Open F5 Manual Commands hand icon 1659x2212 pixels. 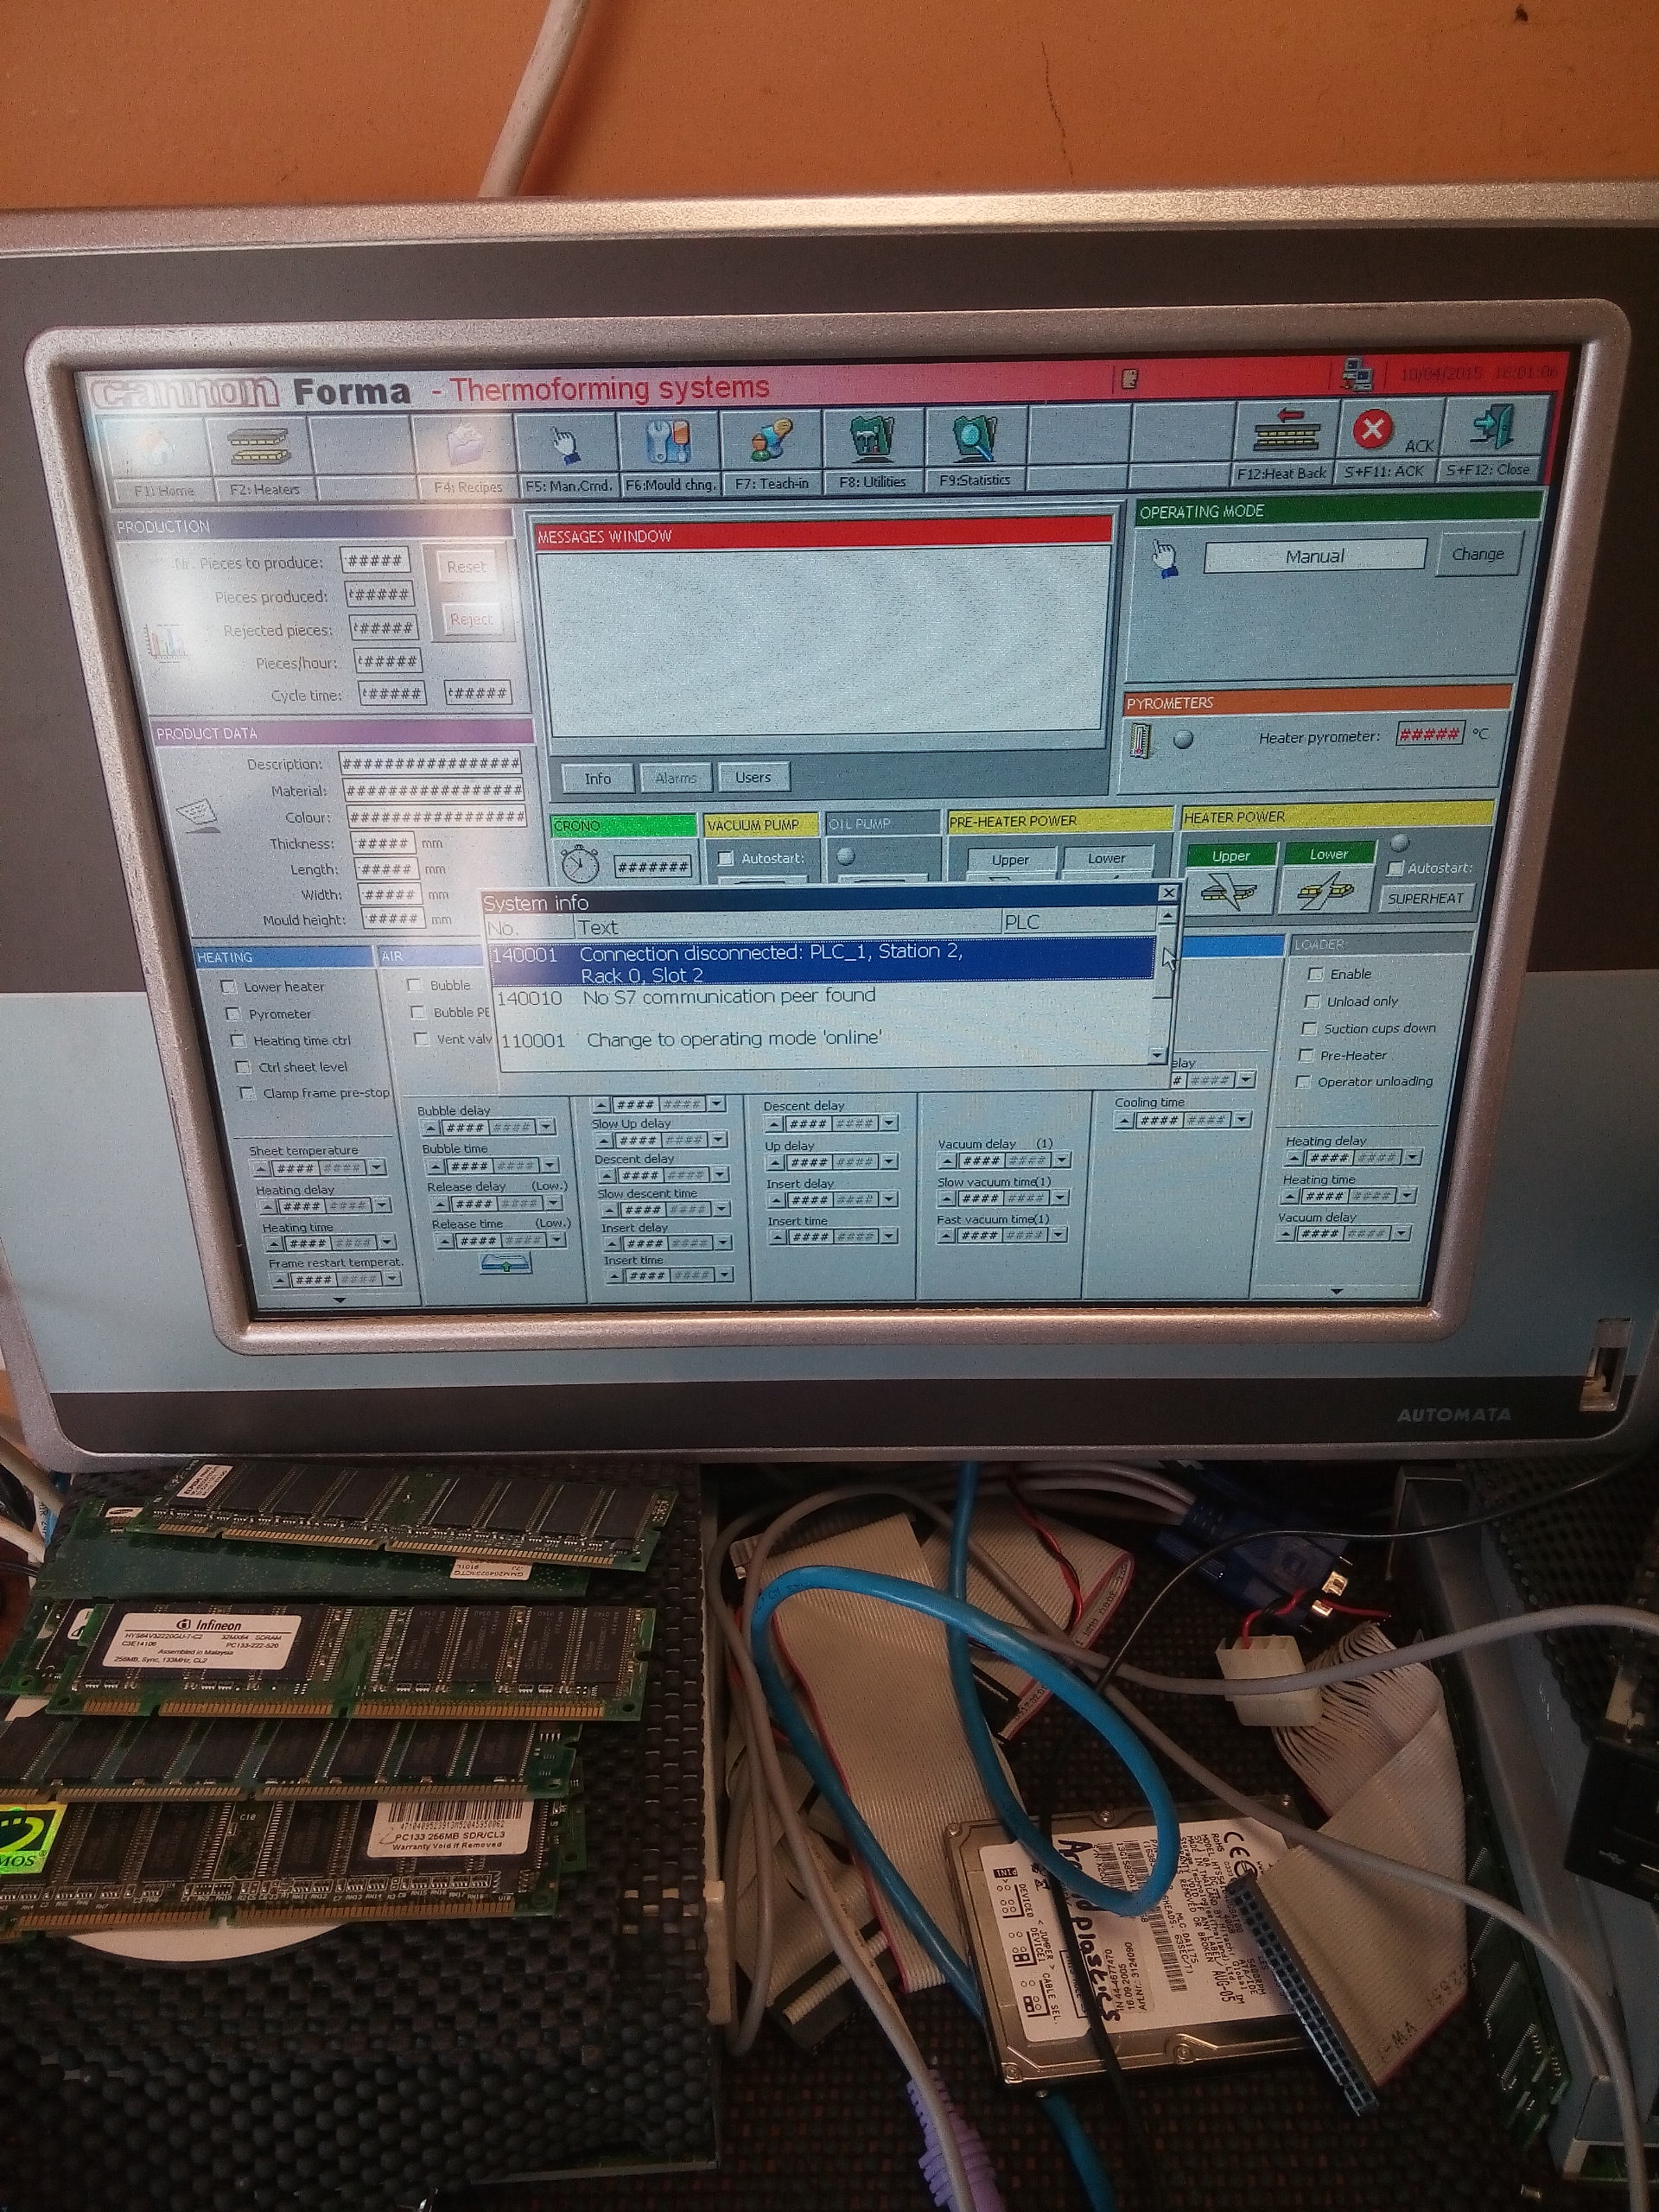pos(566,444)
